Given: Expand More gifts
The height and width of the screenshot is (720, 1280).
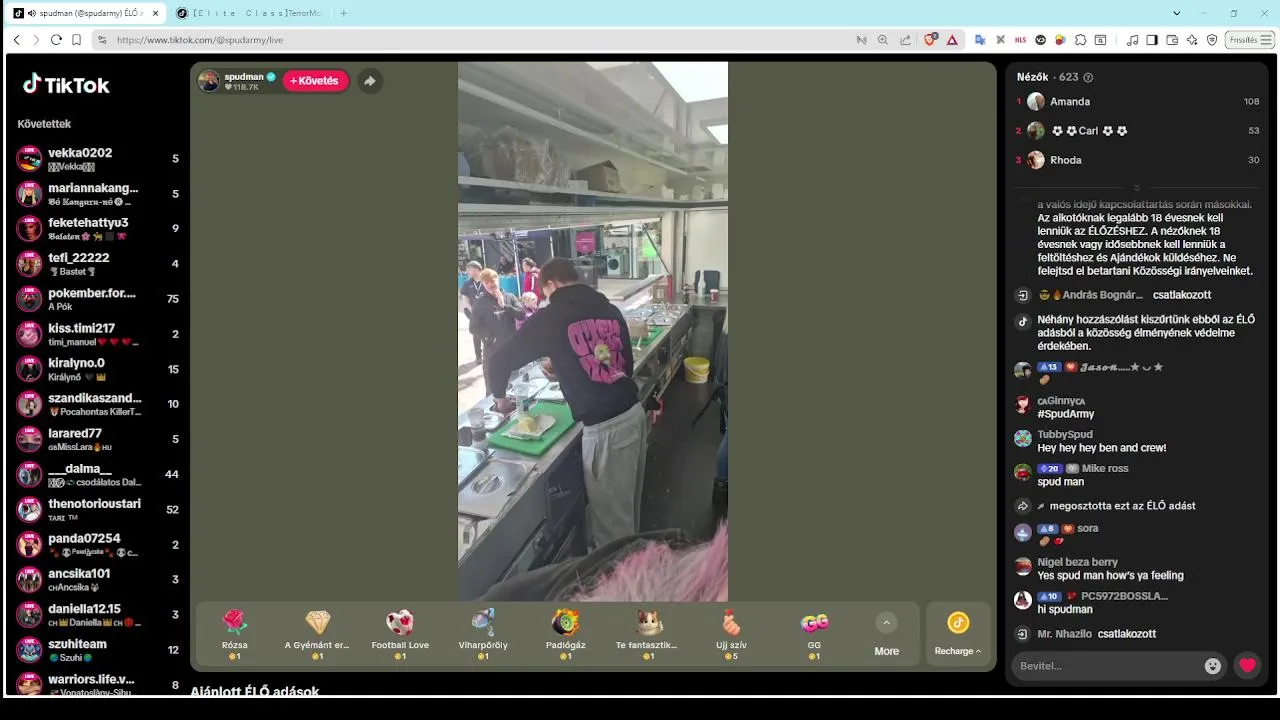Looking at the screenshot, I should coord(886,635).
